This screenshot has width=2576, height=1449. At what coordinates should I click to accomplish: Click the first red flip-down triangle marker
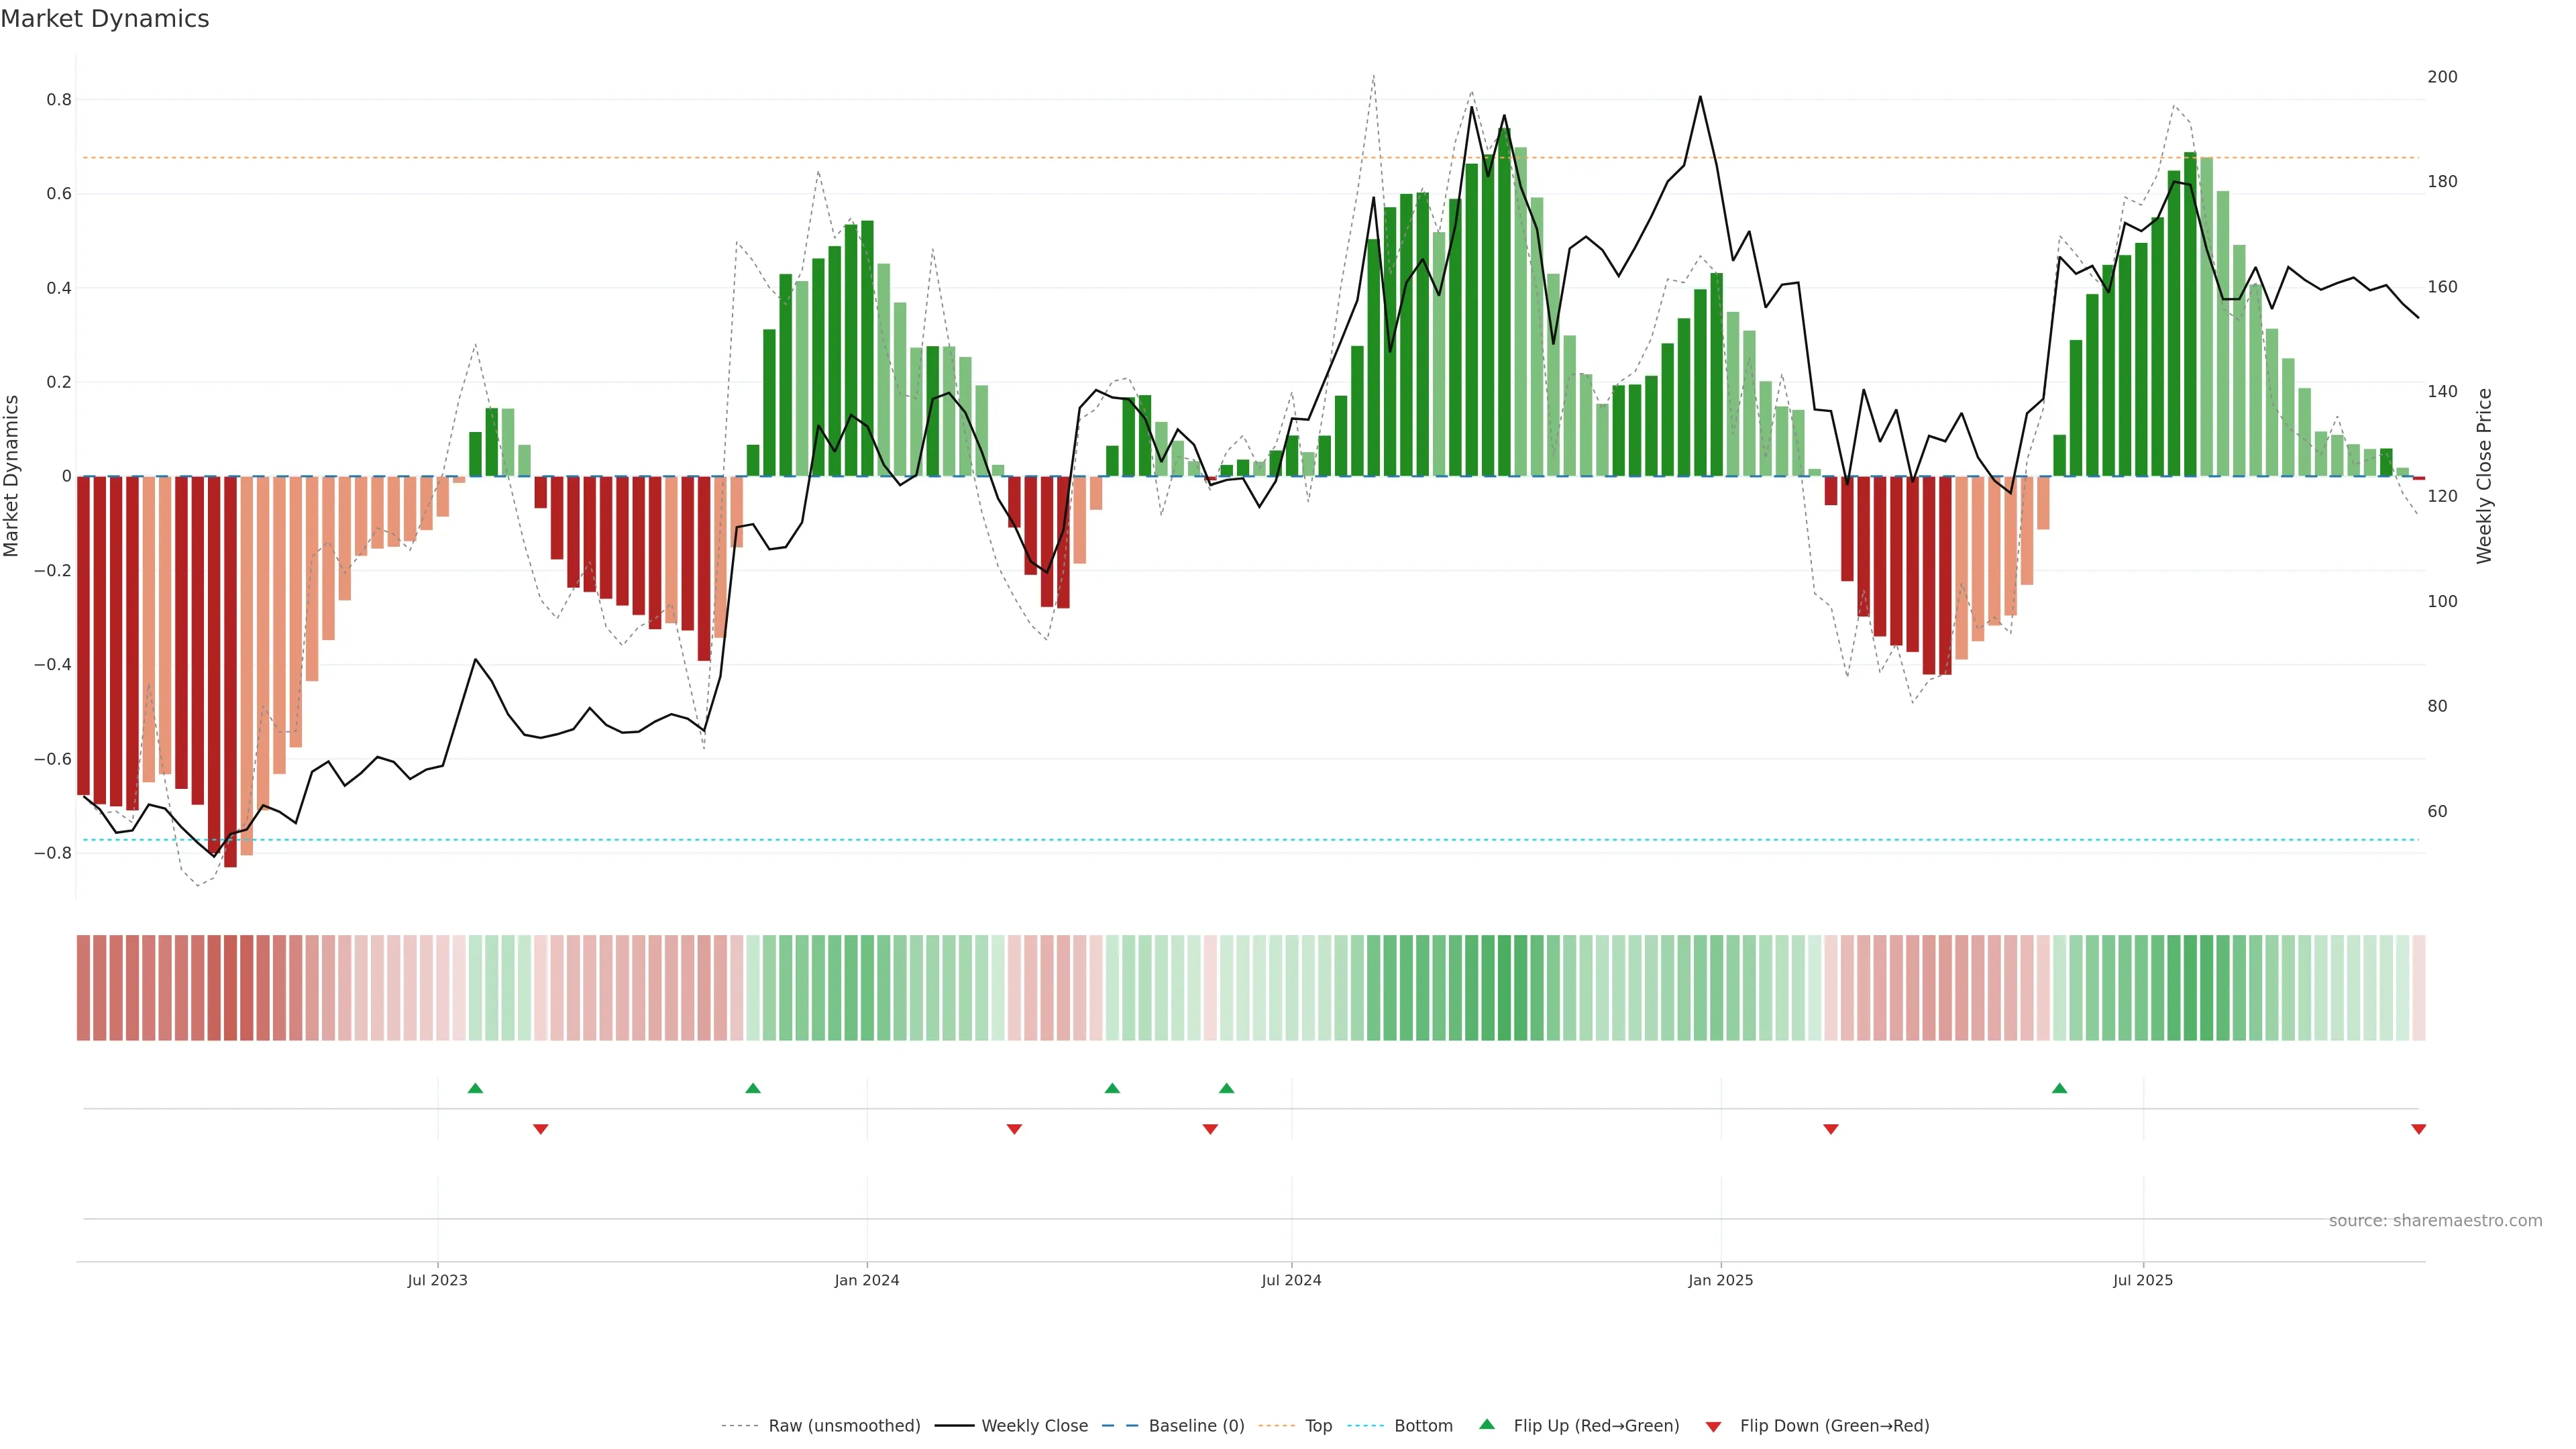541,1129
